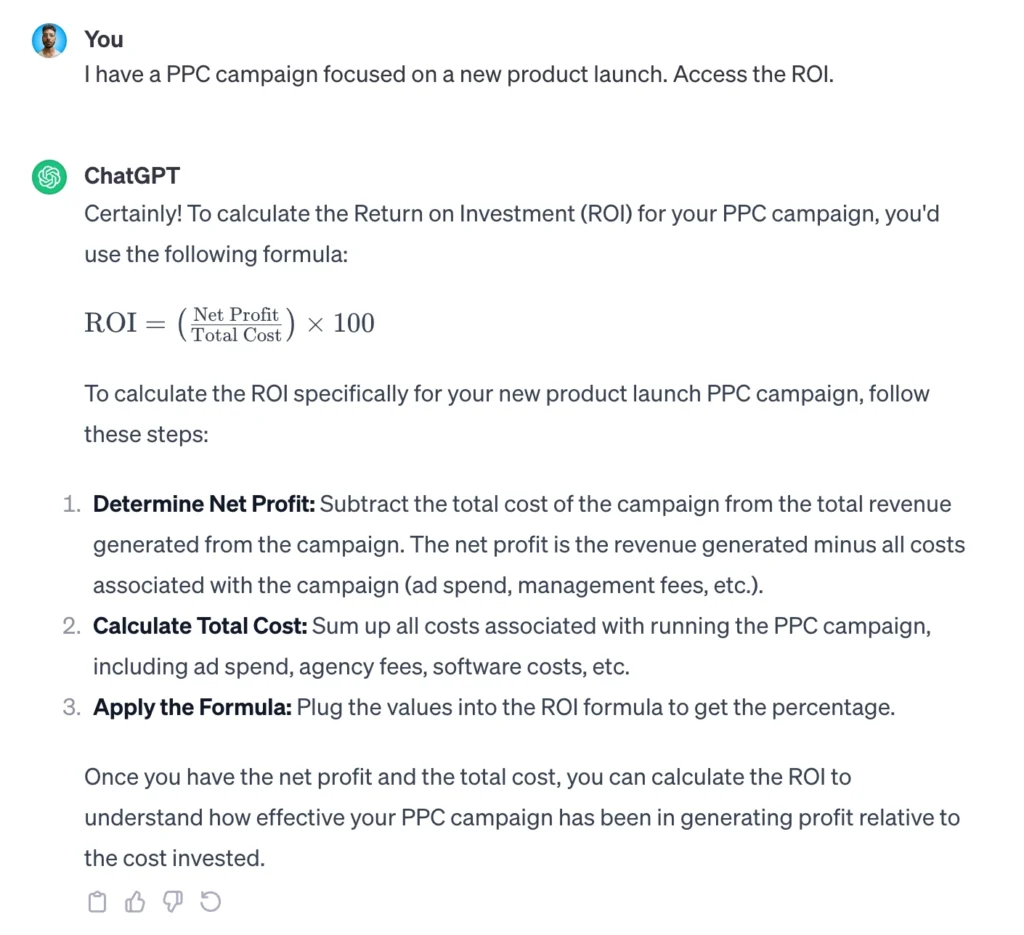Select the ROI formula block
Image resolution: width=1024 pixels, height=935 pixels.
coord(229,323)
